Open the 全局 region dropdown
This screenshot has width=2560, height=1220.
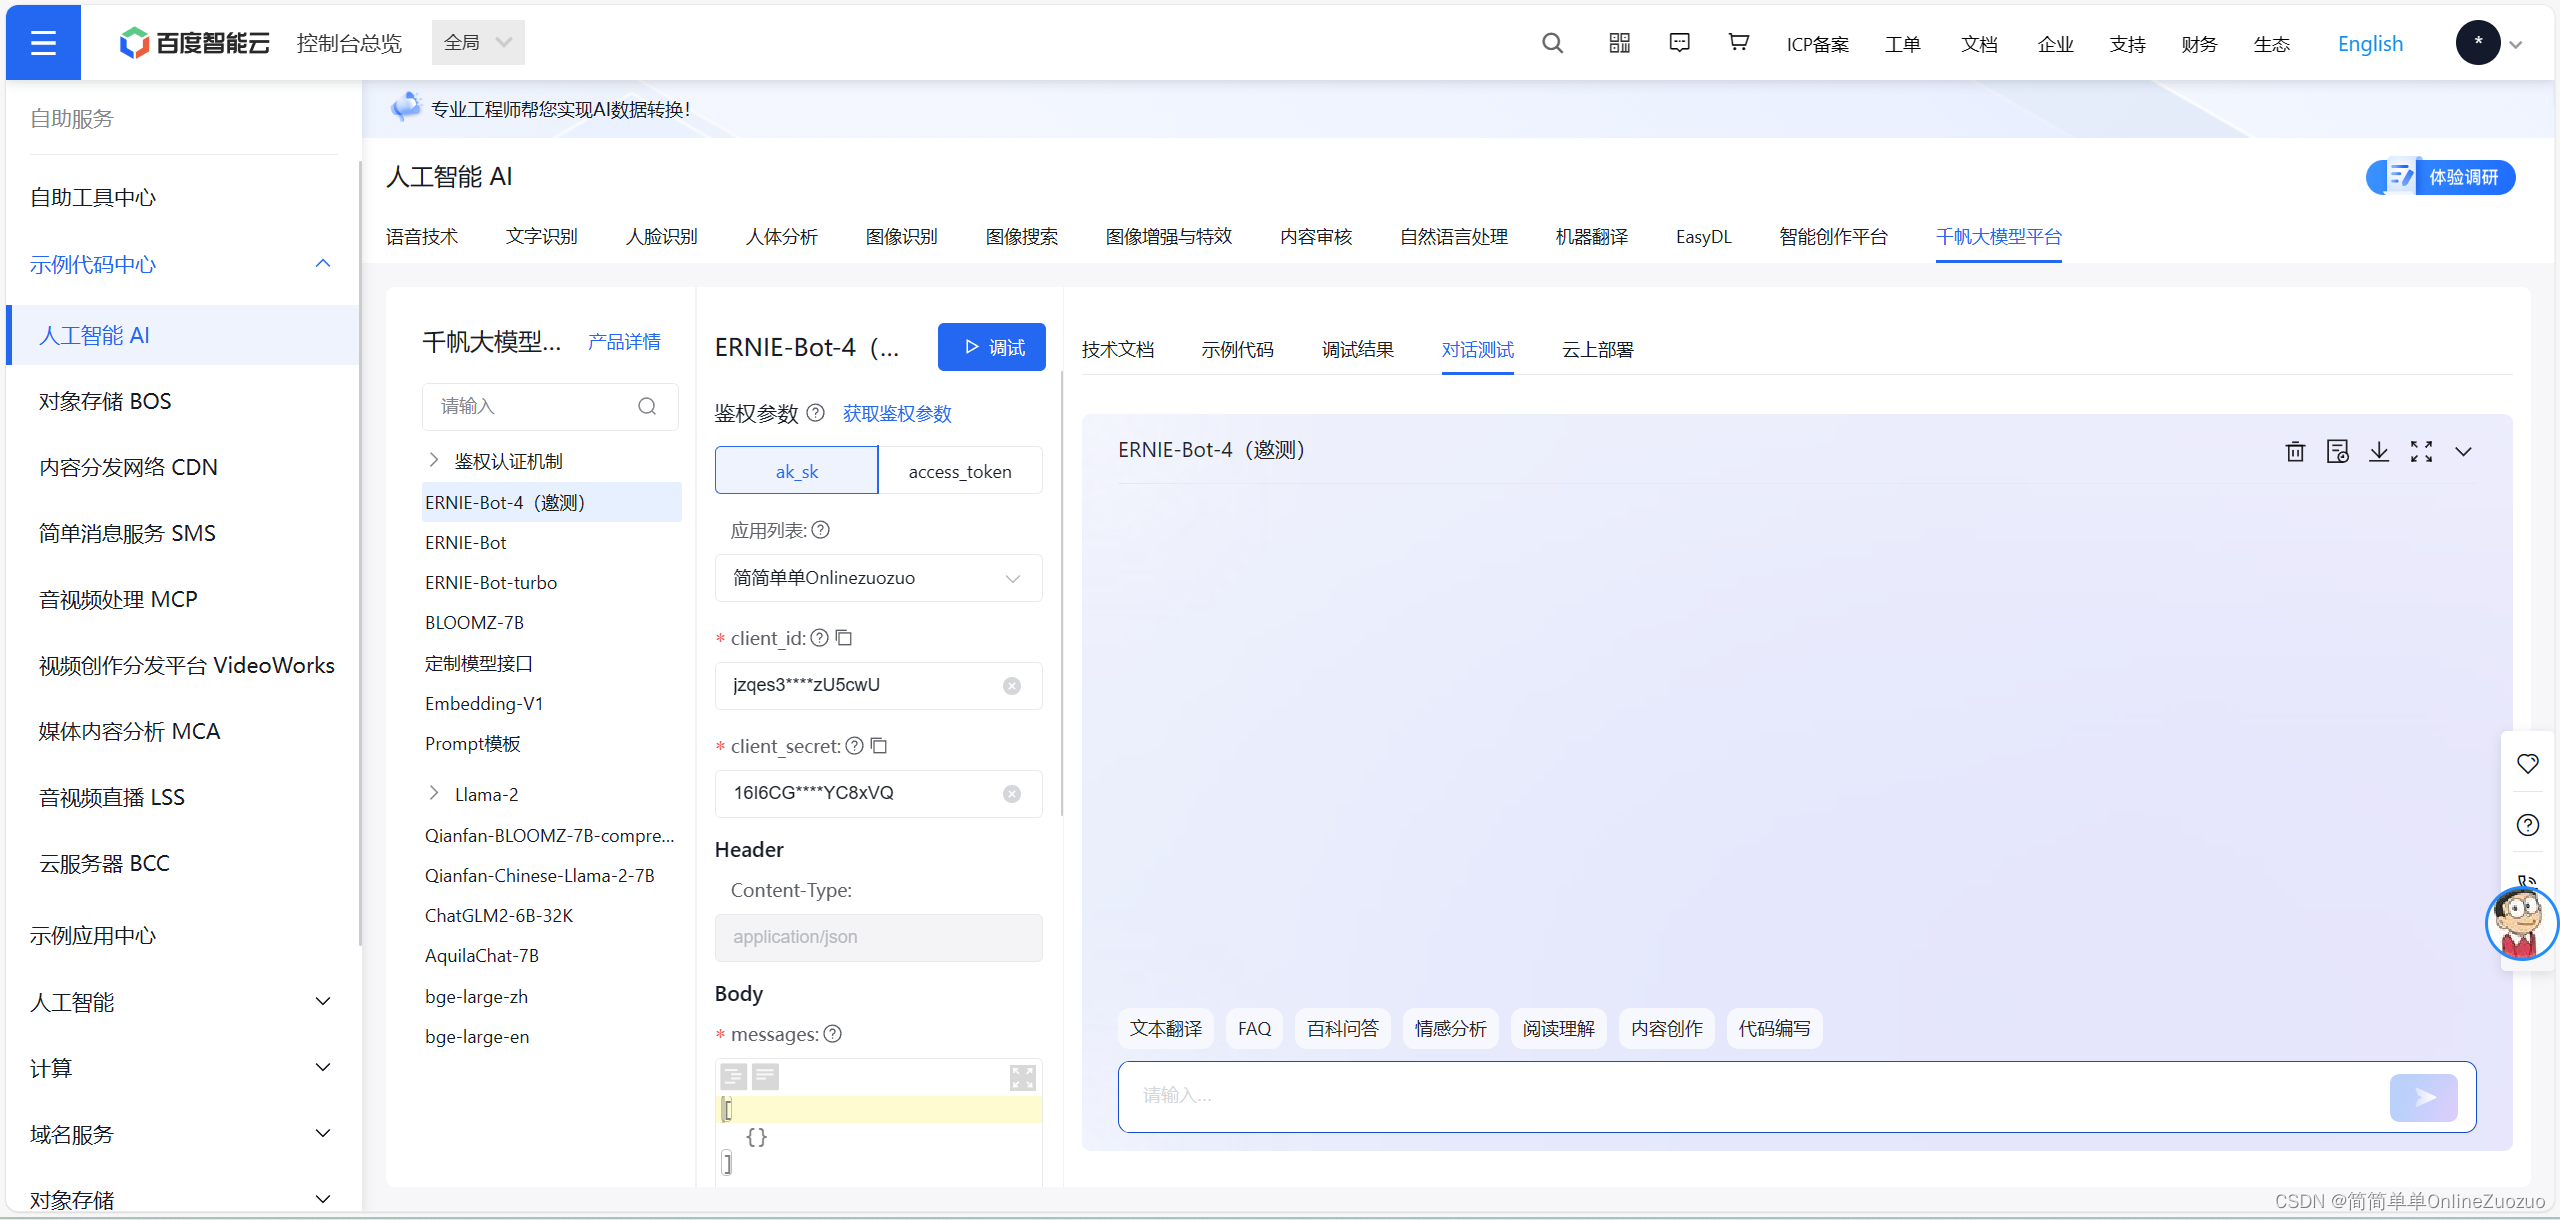point(478,43)
